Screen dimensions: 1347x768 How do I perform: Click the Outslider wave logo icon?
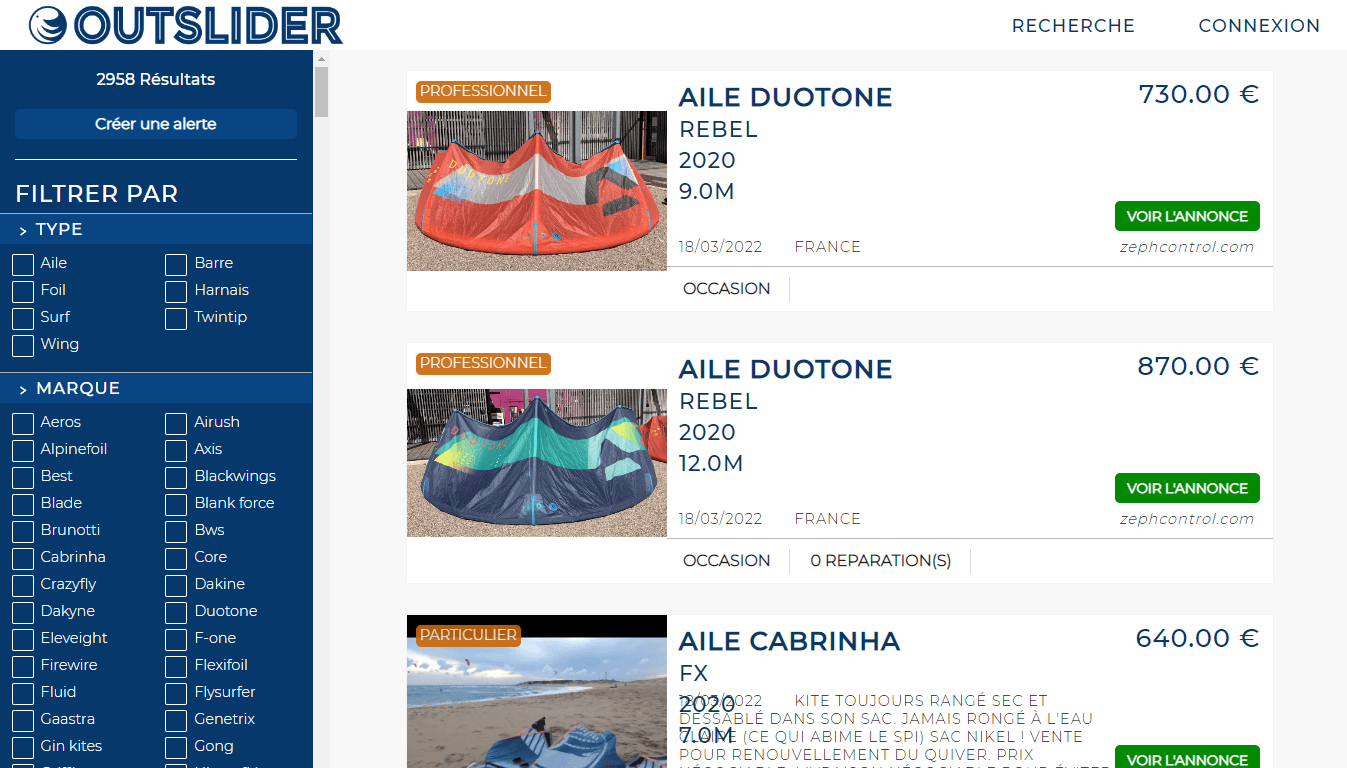(48, 25)
